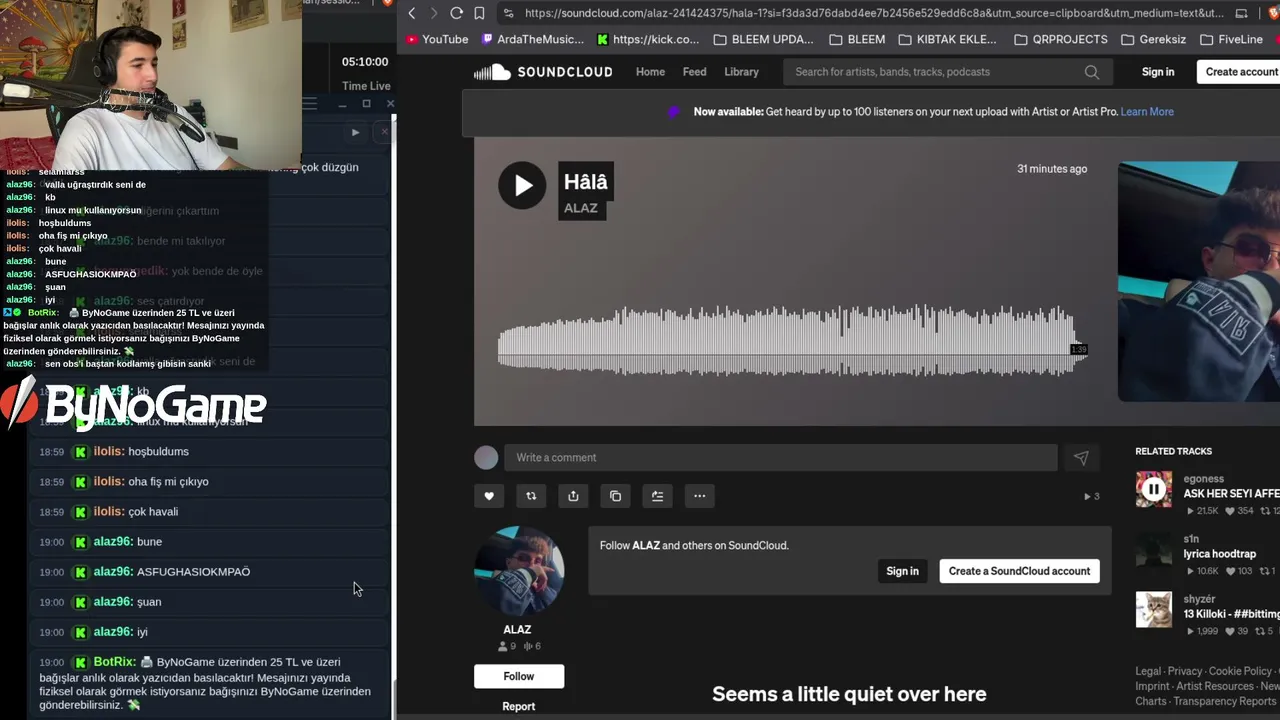Open the BLEEM UPDA... bookmarks folder
Screen dimensions: 1280x720
tap(764, 39)
